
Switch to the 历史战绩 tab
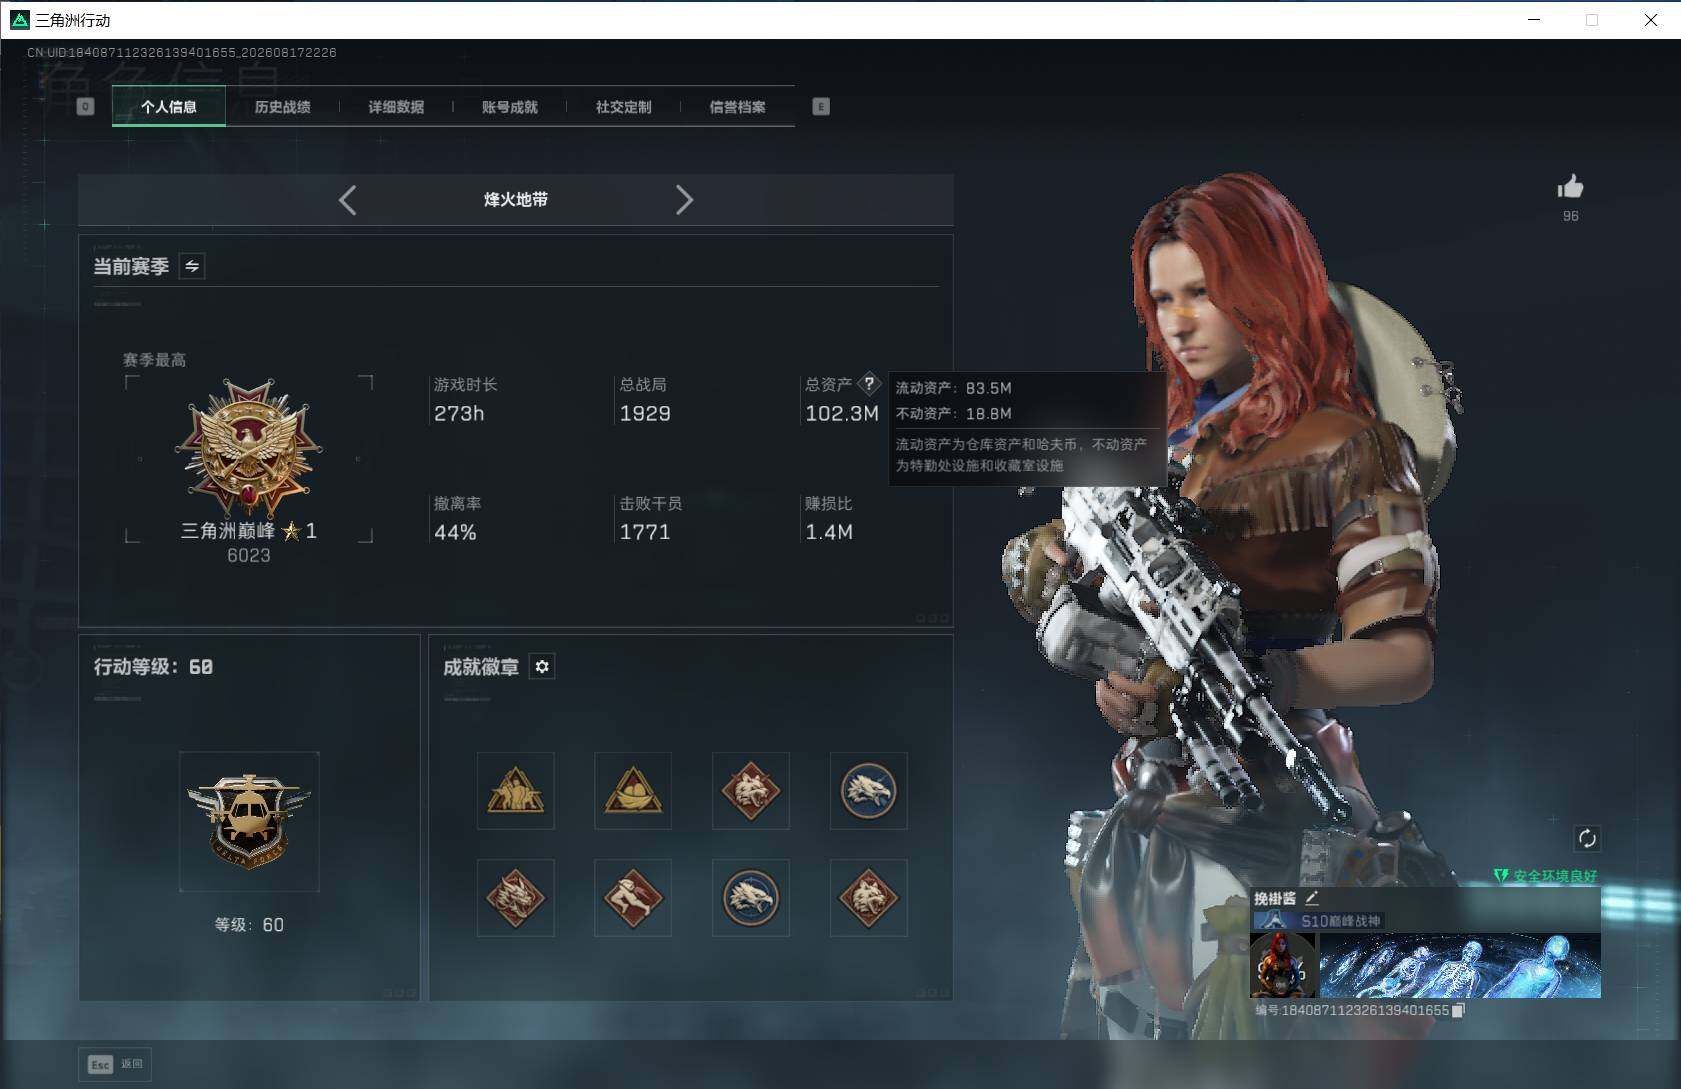point(282,107)
